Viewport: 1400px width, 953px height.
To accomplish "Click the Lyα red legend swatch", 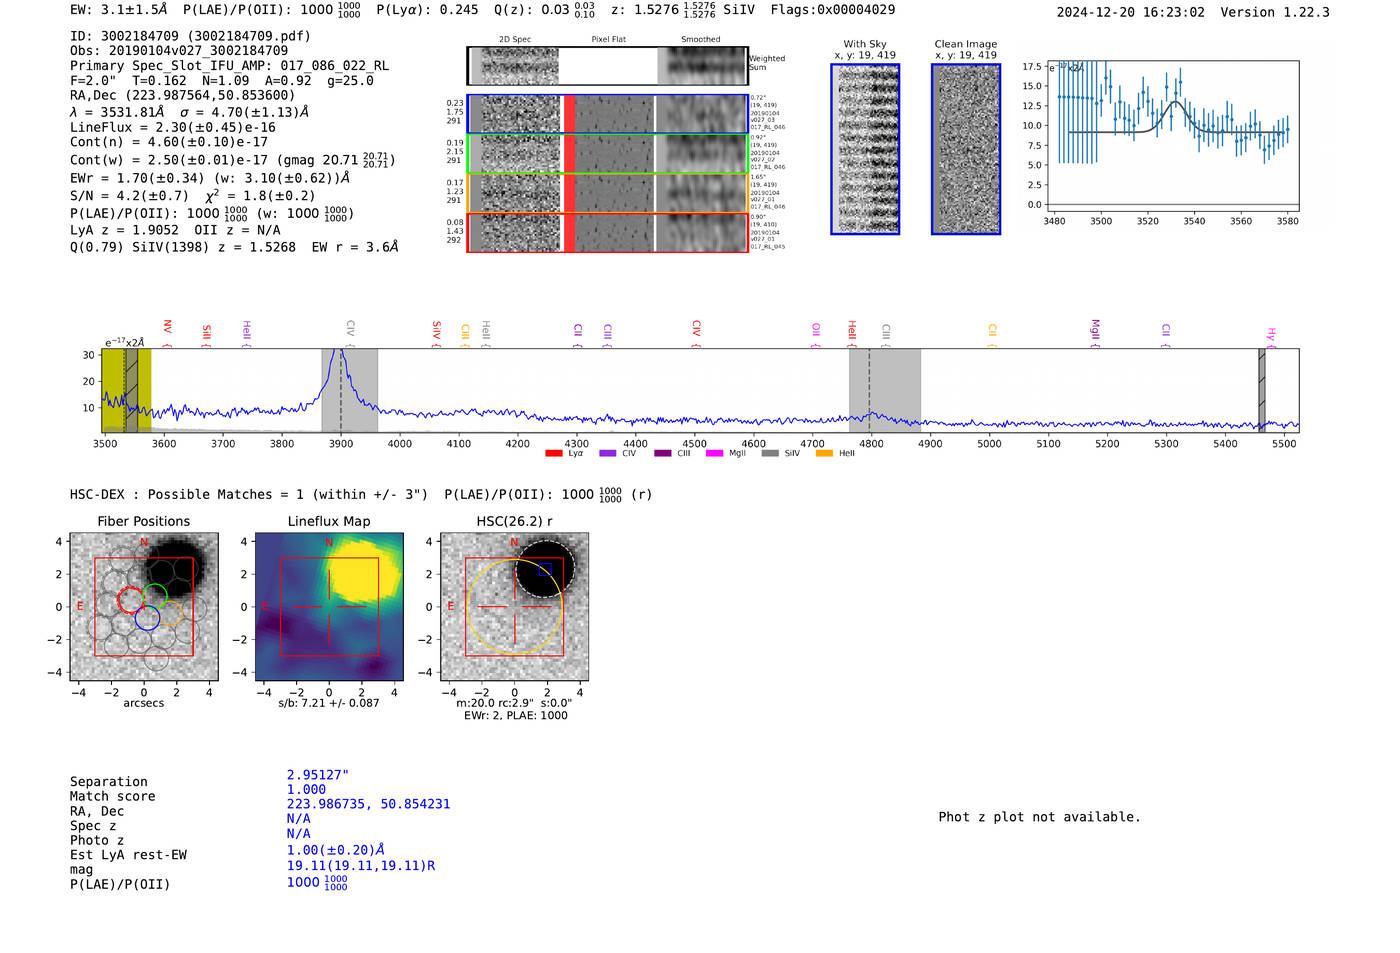I will 554,454.
